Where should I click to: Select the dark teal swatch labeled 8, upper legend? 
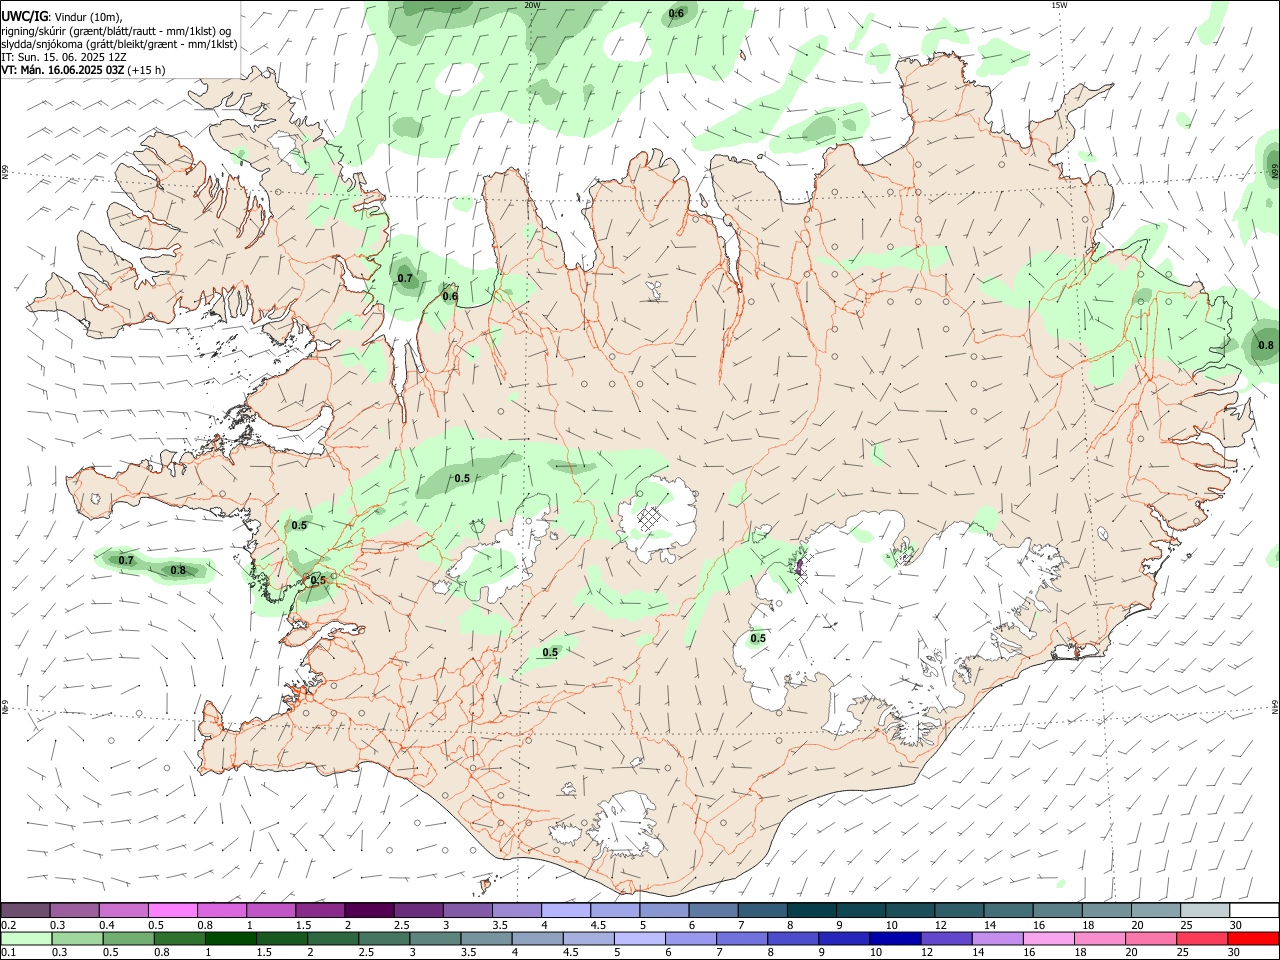pos(811,910)
